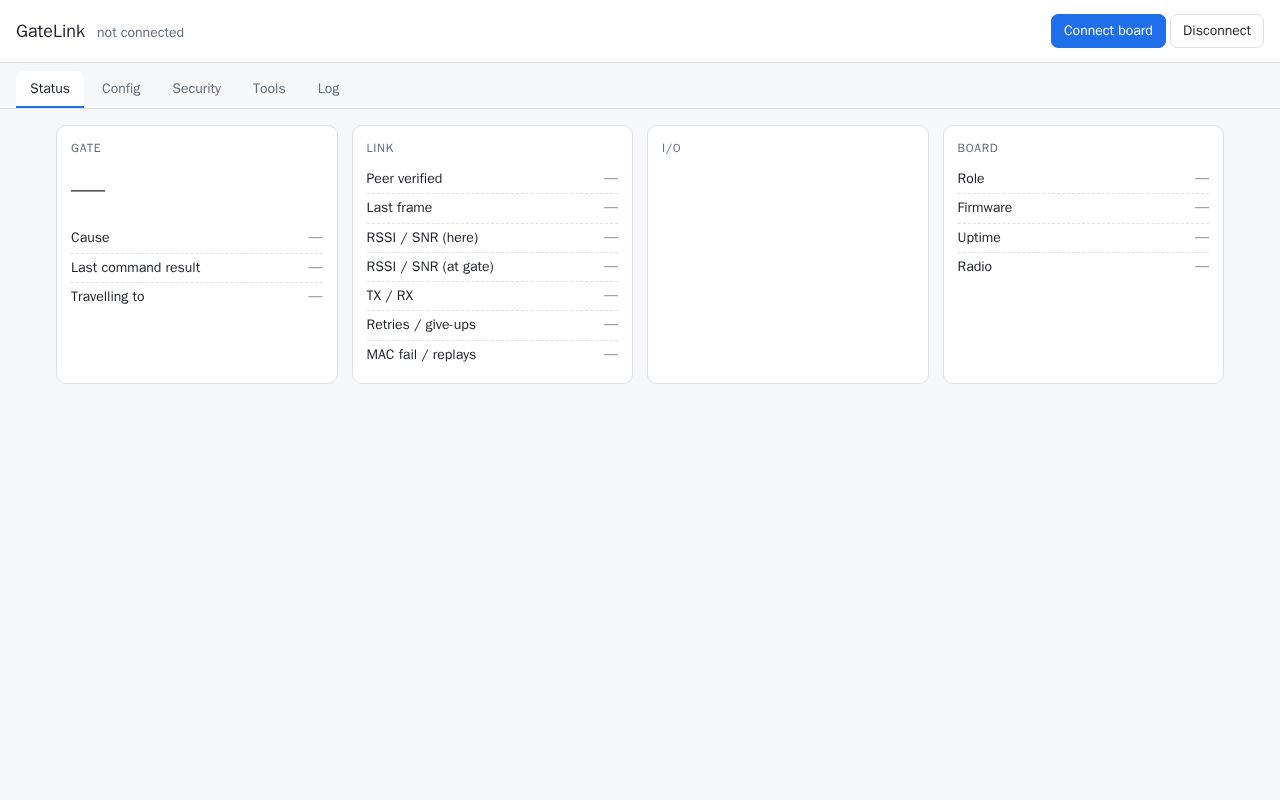Screen dimensions: 1280x800
Task: Select the GateLink app title
Action: click(50, 31)
